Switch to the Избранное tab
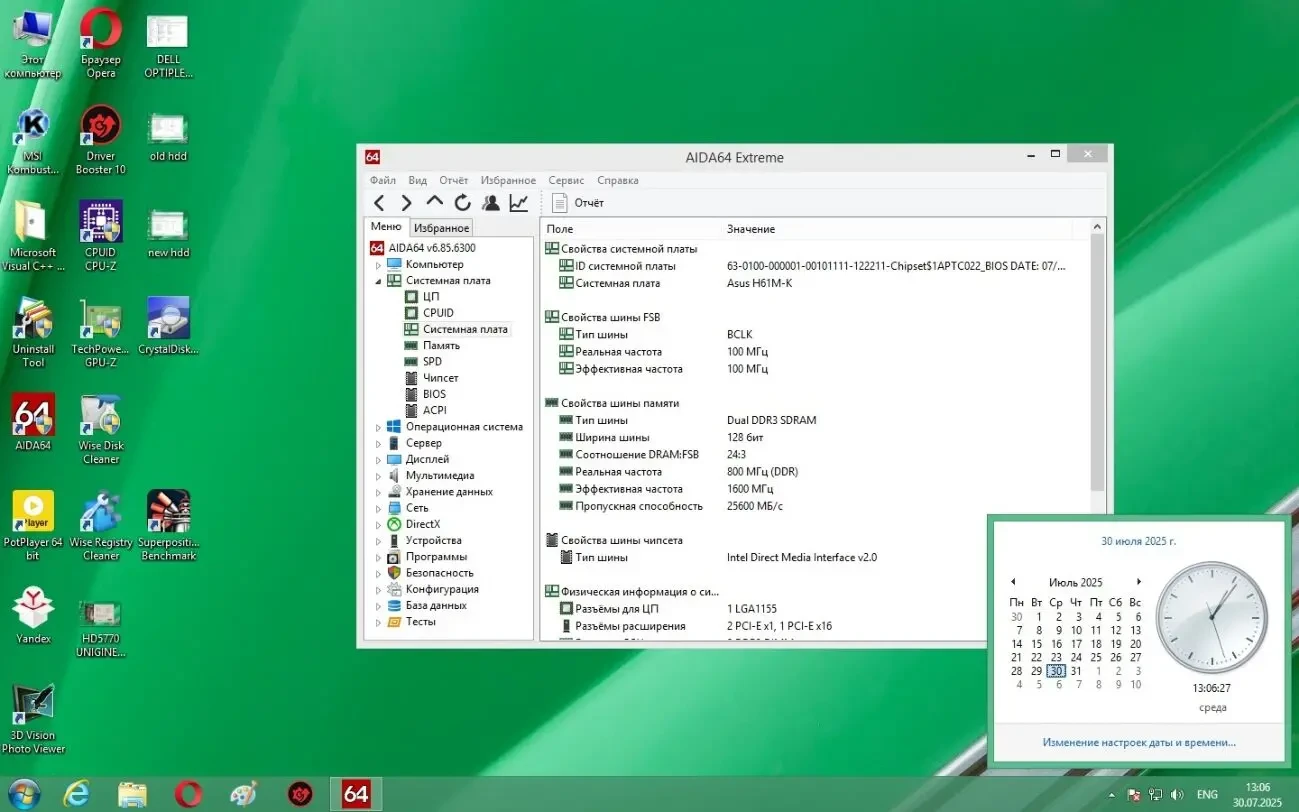1299x812 pixels. coord(441,228)
